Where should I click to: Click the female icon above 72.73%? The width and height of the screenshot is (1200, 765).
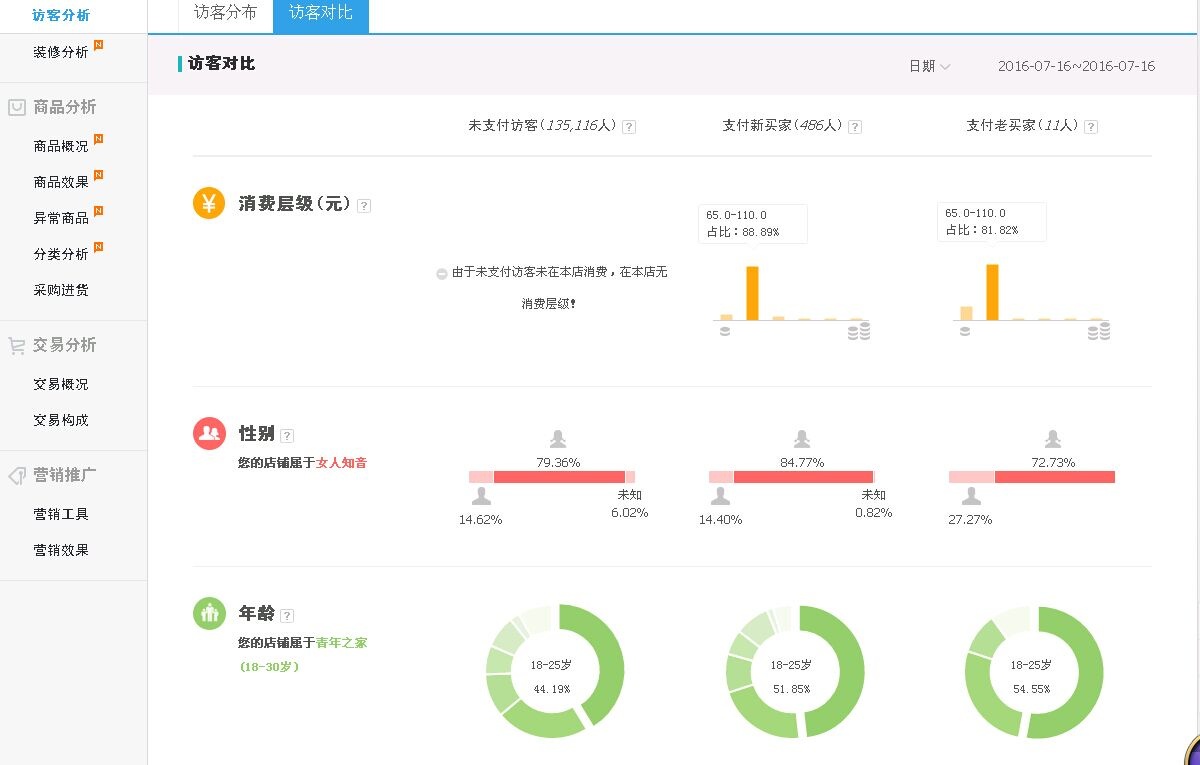[x=1052, y=439]
